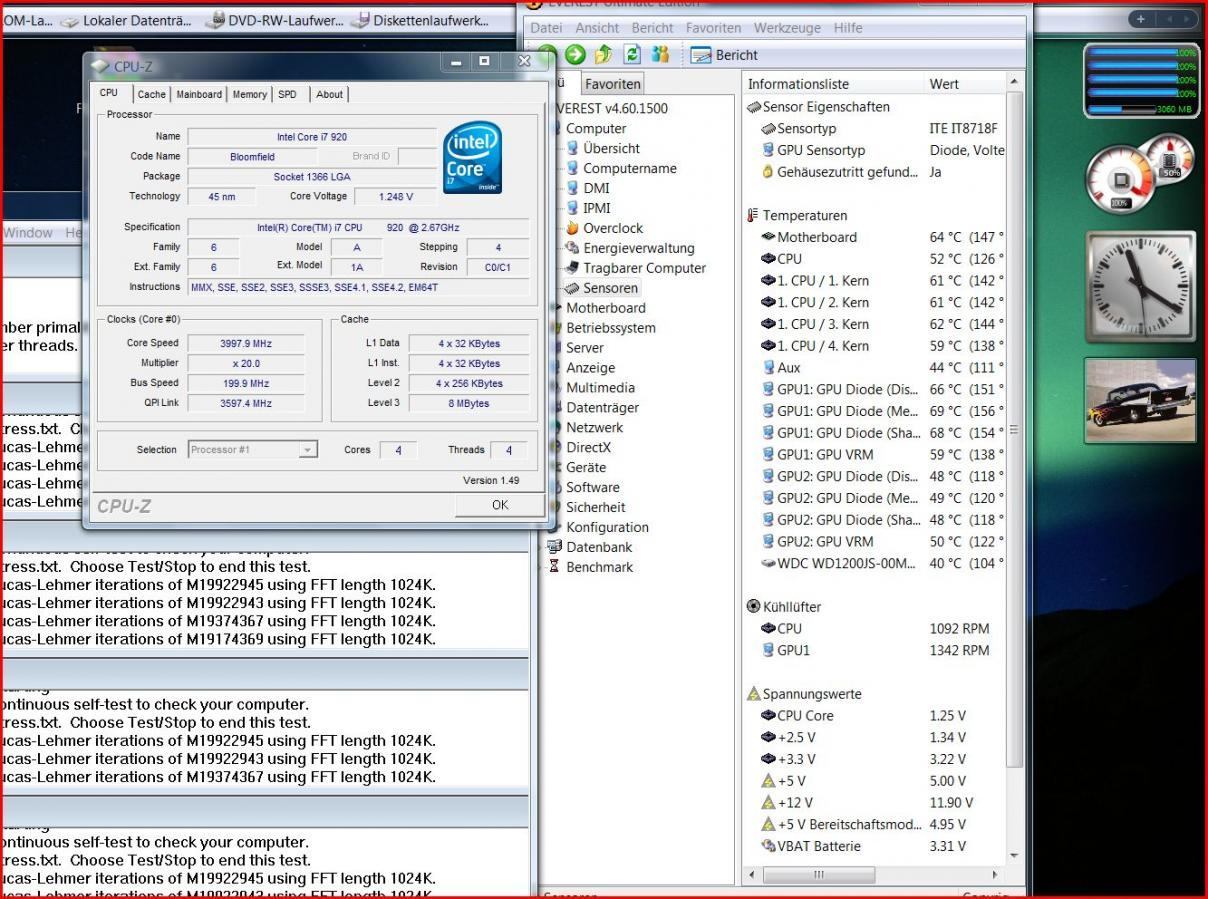The height and width of the screenshot is (899, 1208).
Task: Switch to the SPD tab in CPU-Z
Action: 287,94
